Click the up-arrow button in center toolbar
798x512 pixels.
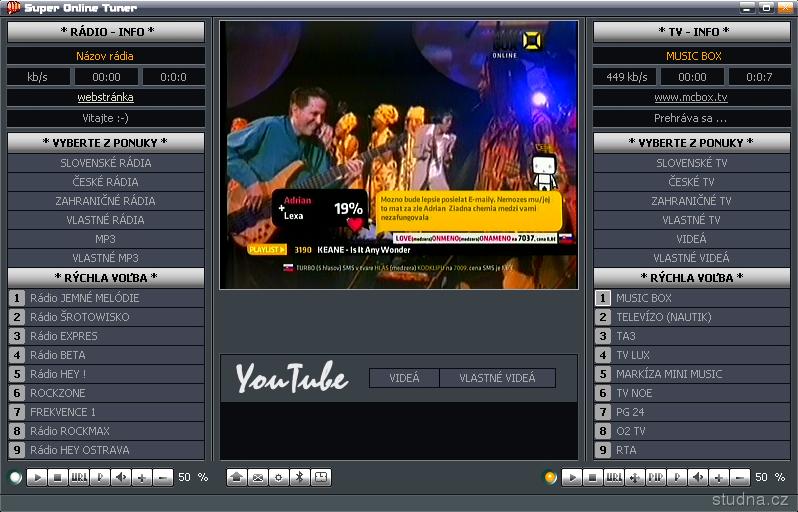click(x=237, y=477)
